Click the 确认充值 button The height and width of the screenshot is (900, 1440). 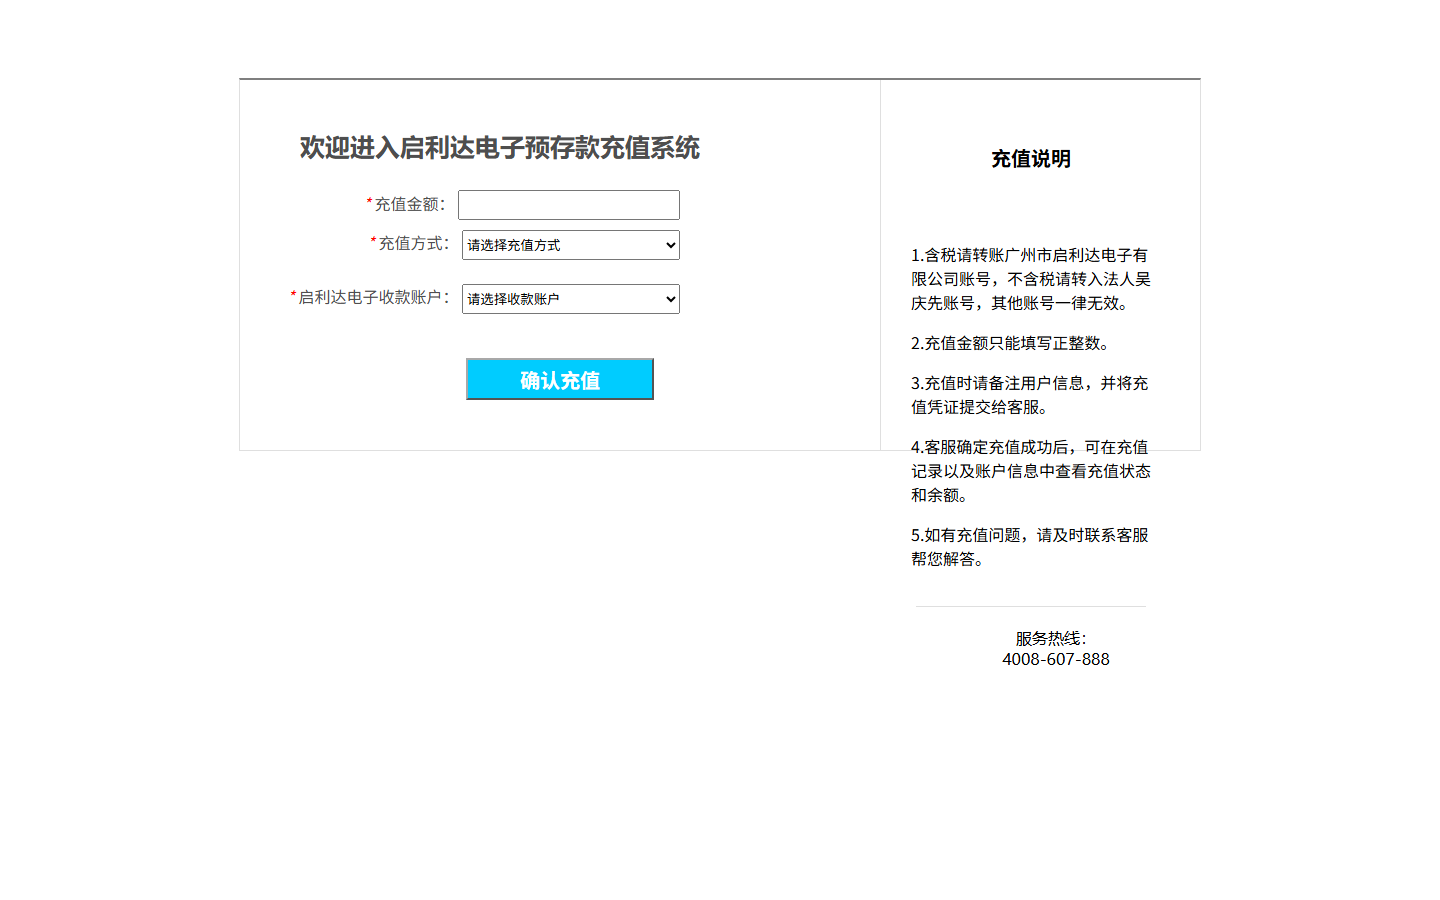pos(560,379)
